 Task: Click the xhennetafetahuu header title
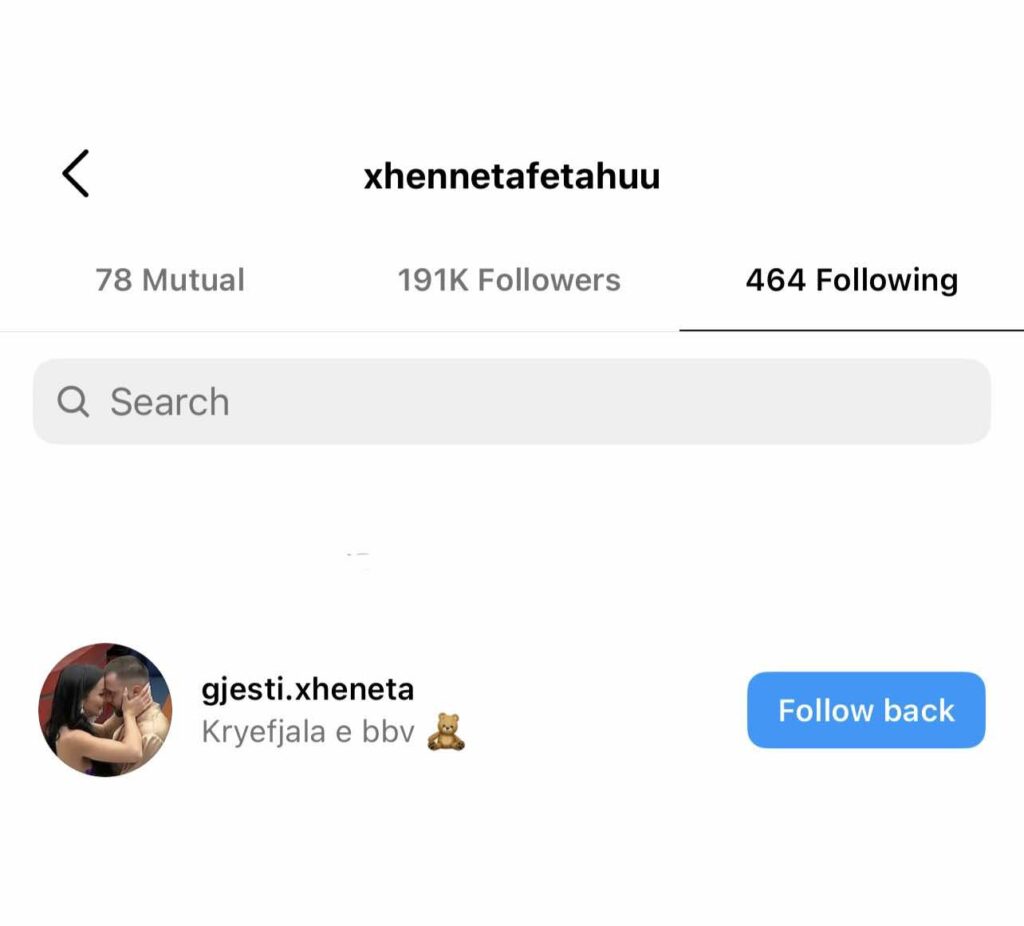point(511,177)
